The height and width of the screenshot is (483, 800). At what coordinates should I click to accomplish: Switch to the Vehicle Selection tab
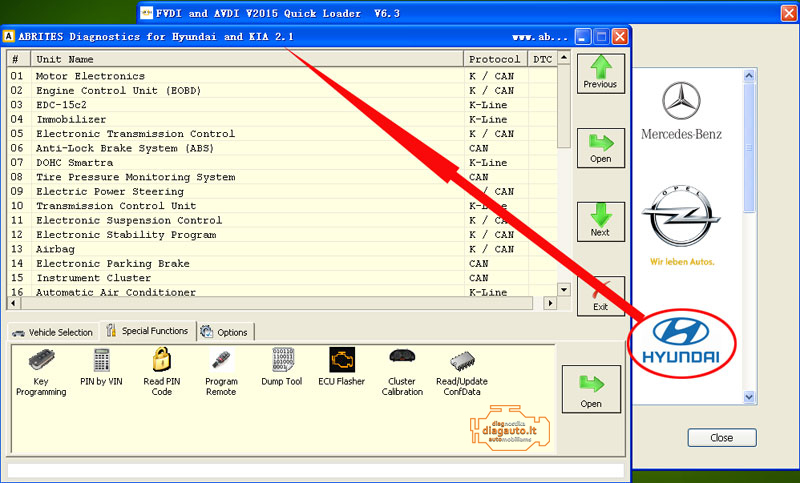pyautogui.click(x=53, y=332)
